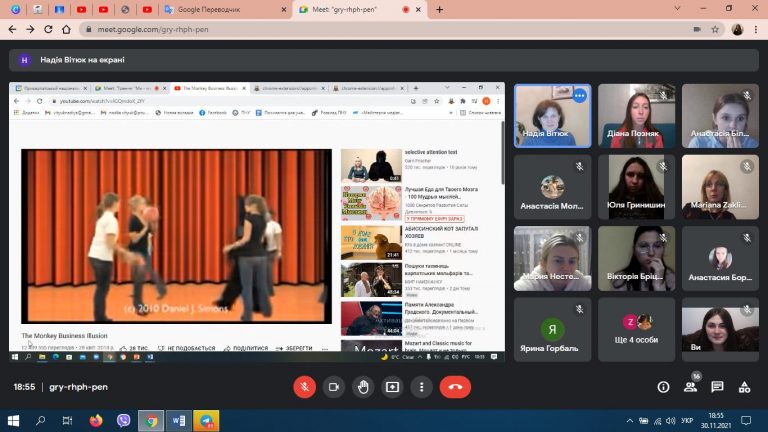Toggle the camera on or off
The image size is (768, 432).
pos(334,387)
